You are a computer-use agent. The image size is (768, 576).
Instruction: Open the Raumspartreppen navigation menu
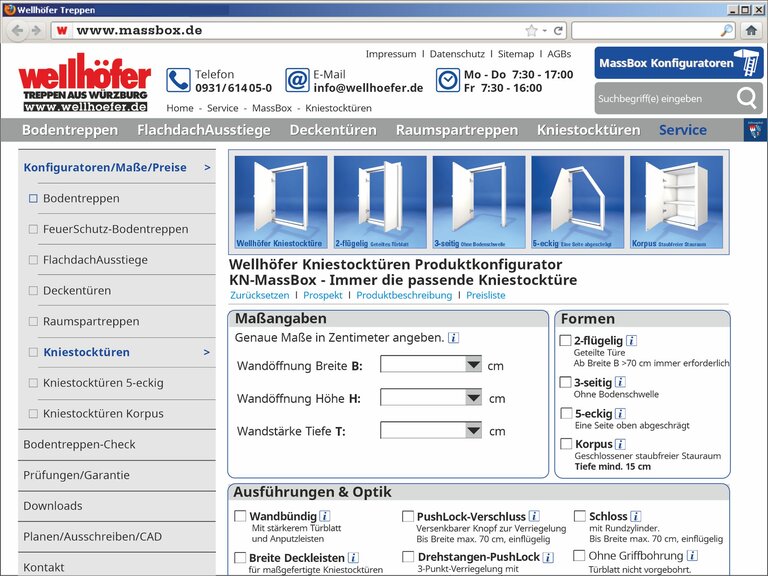point(457,130)
